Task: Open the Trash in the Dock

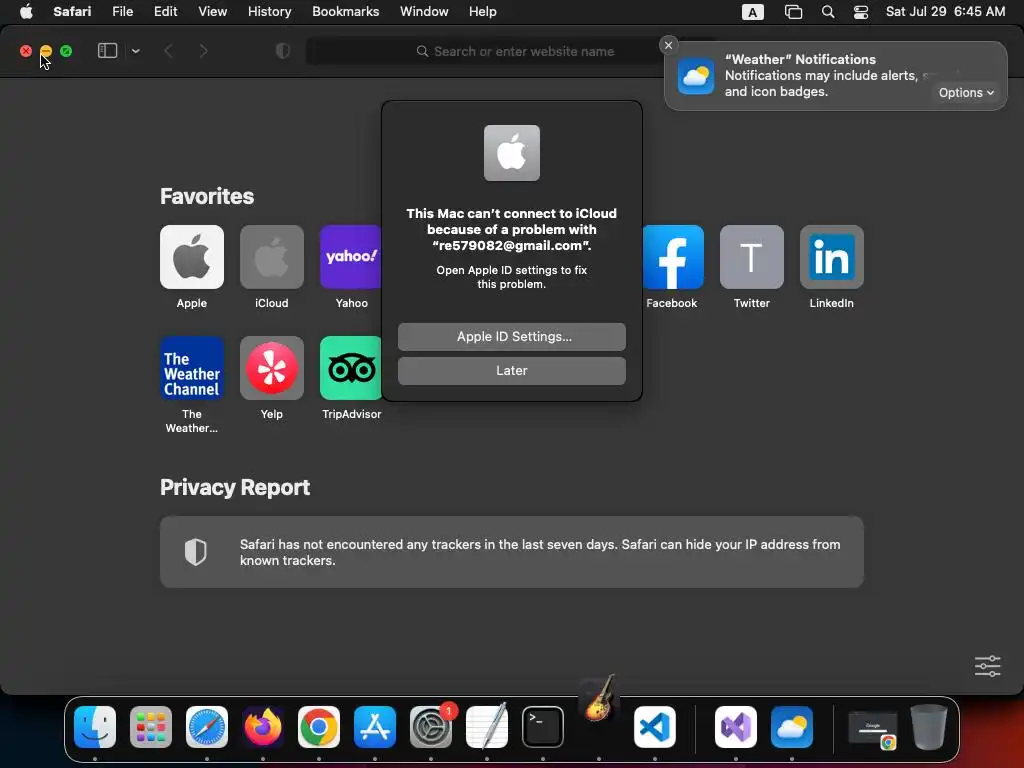Action: (929, 727)
